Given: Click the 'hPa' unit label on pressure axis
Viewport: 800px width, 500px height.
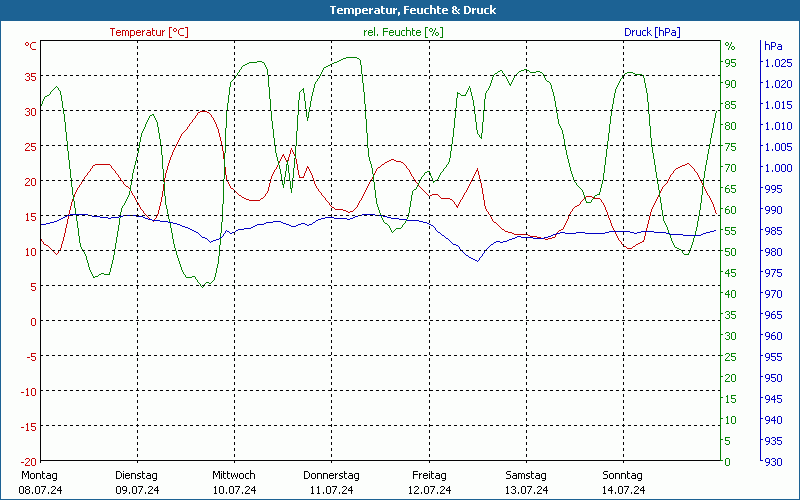Looking at the screenshot, I should pyautogui.click(x=773, y=46).
